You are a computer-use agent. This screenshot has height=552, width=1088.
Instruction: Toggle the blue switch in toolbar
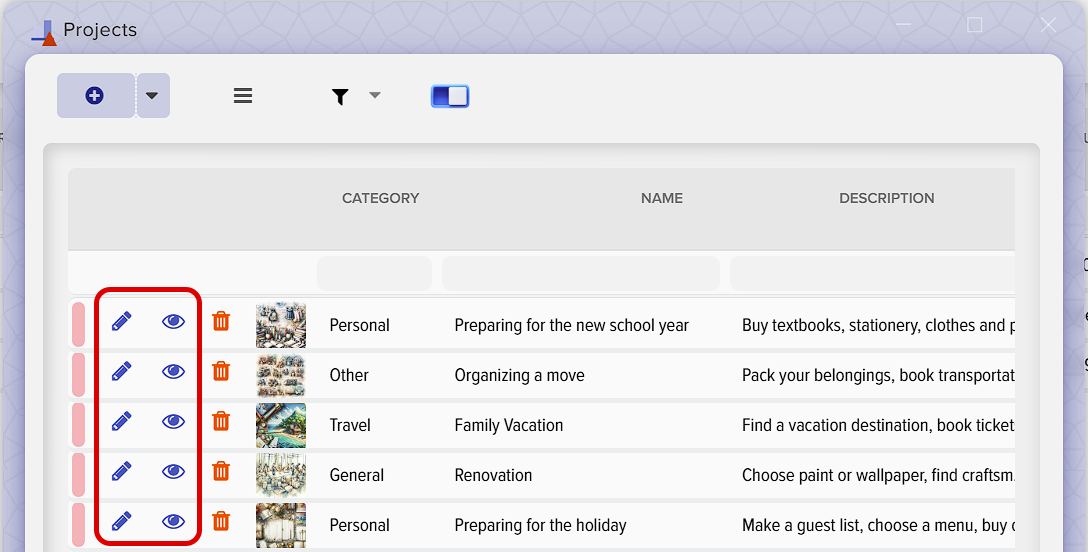(x=450, y=96)
